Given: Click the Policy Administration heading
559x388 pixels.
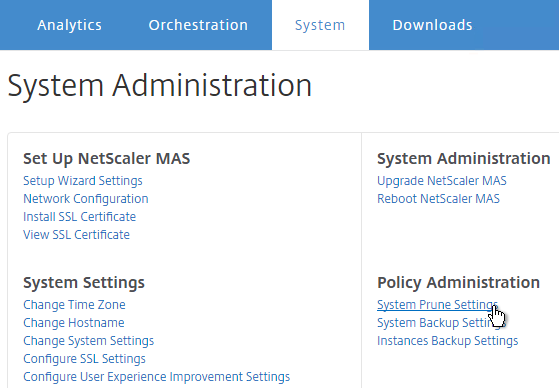Looking at the screenshot, I should 458,282.
